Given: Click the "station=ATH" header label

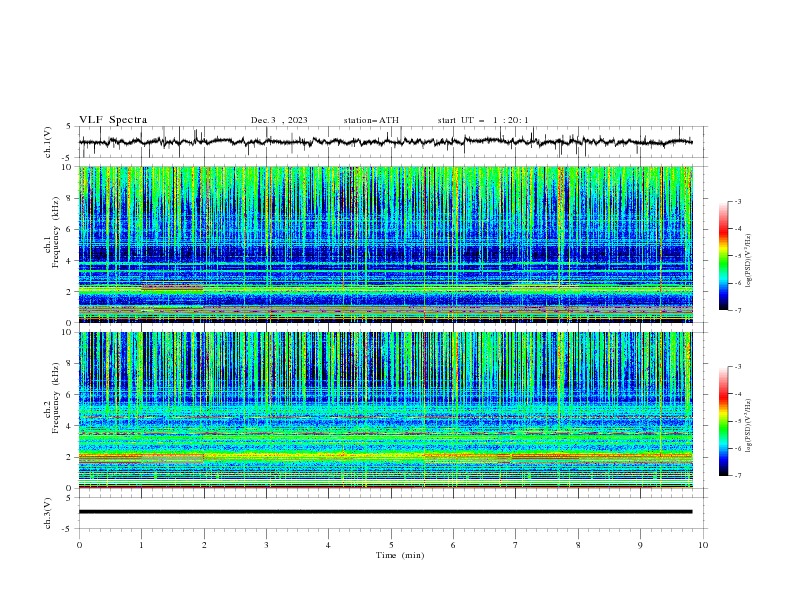Looking at the screenshot, I should (371, 120).
